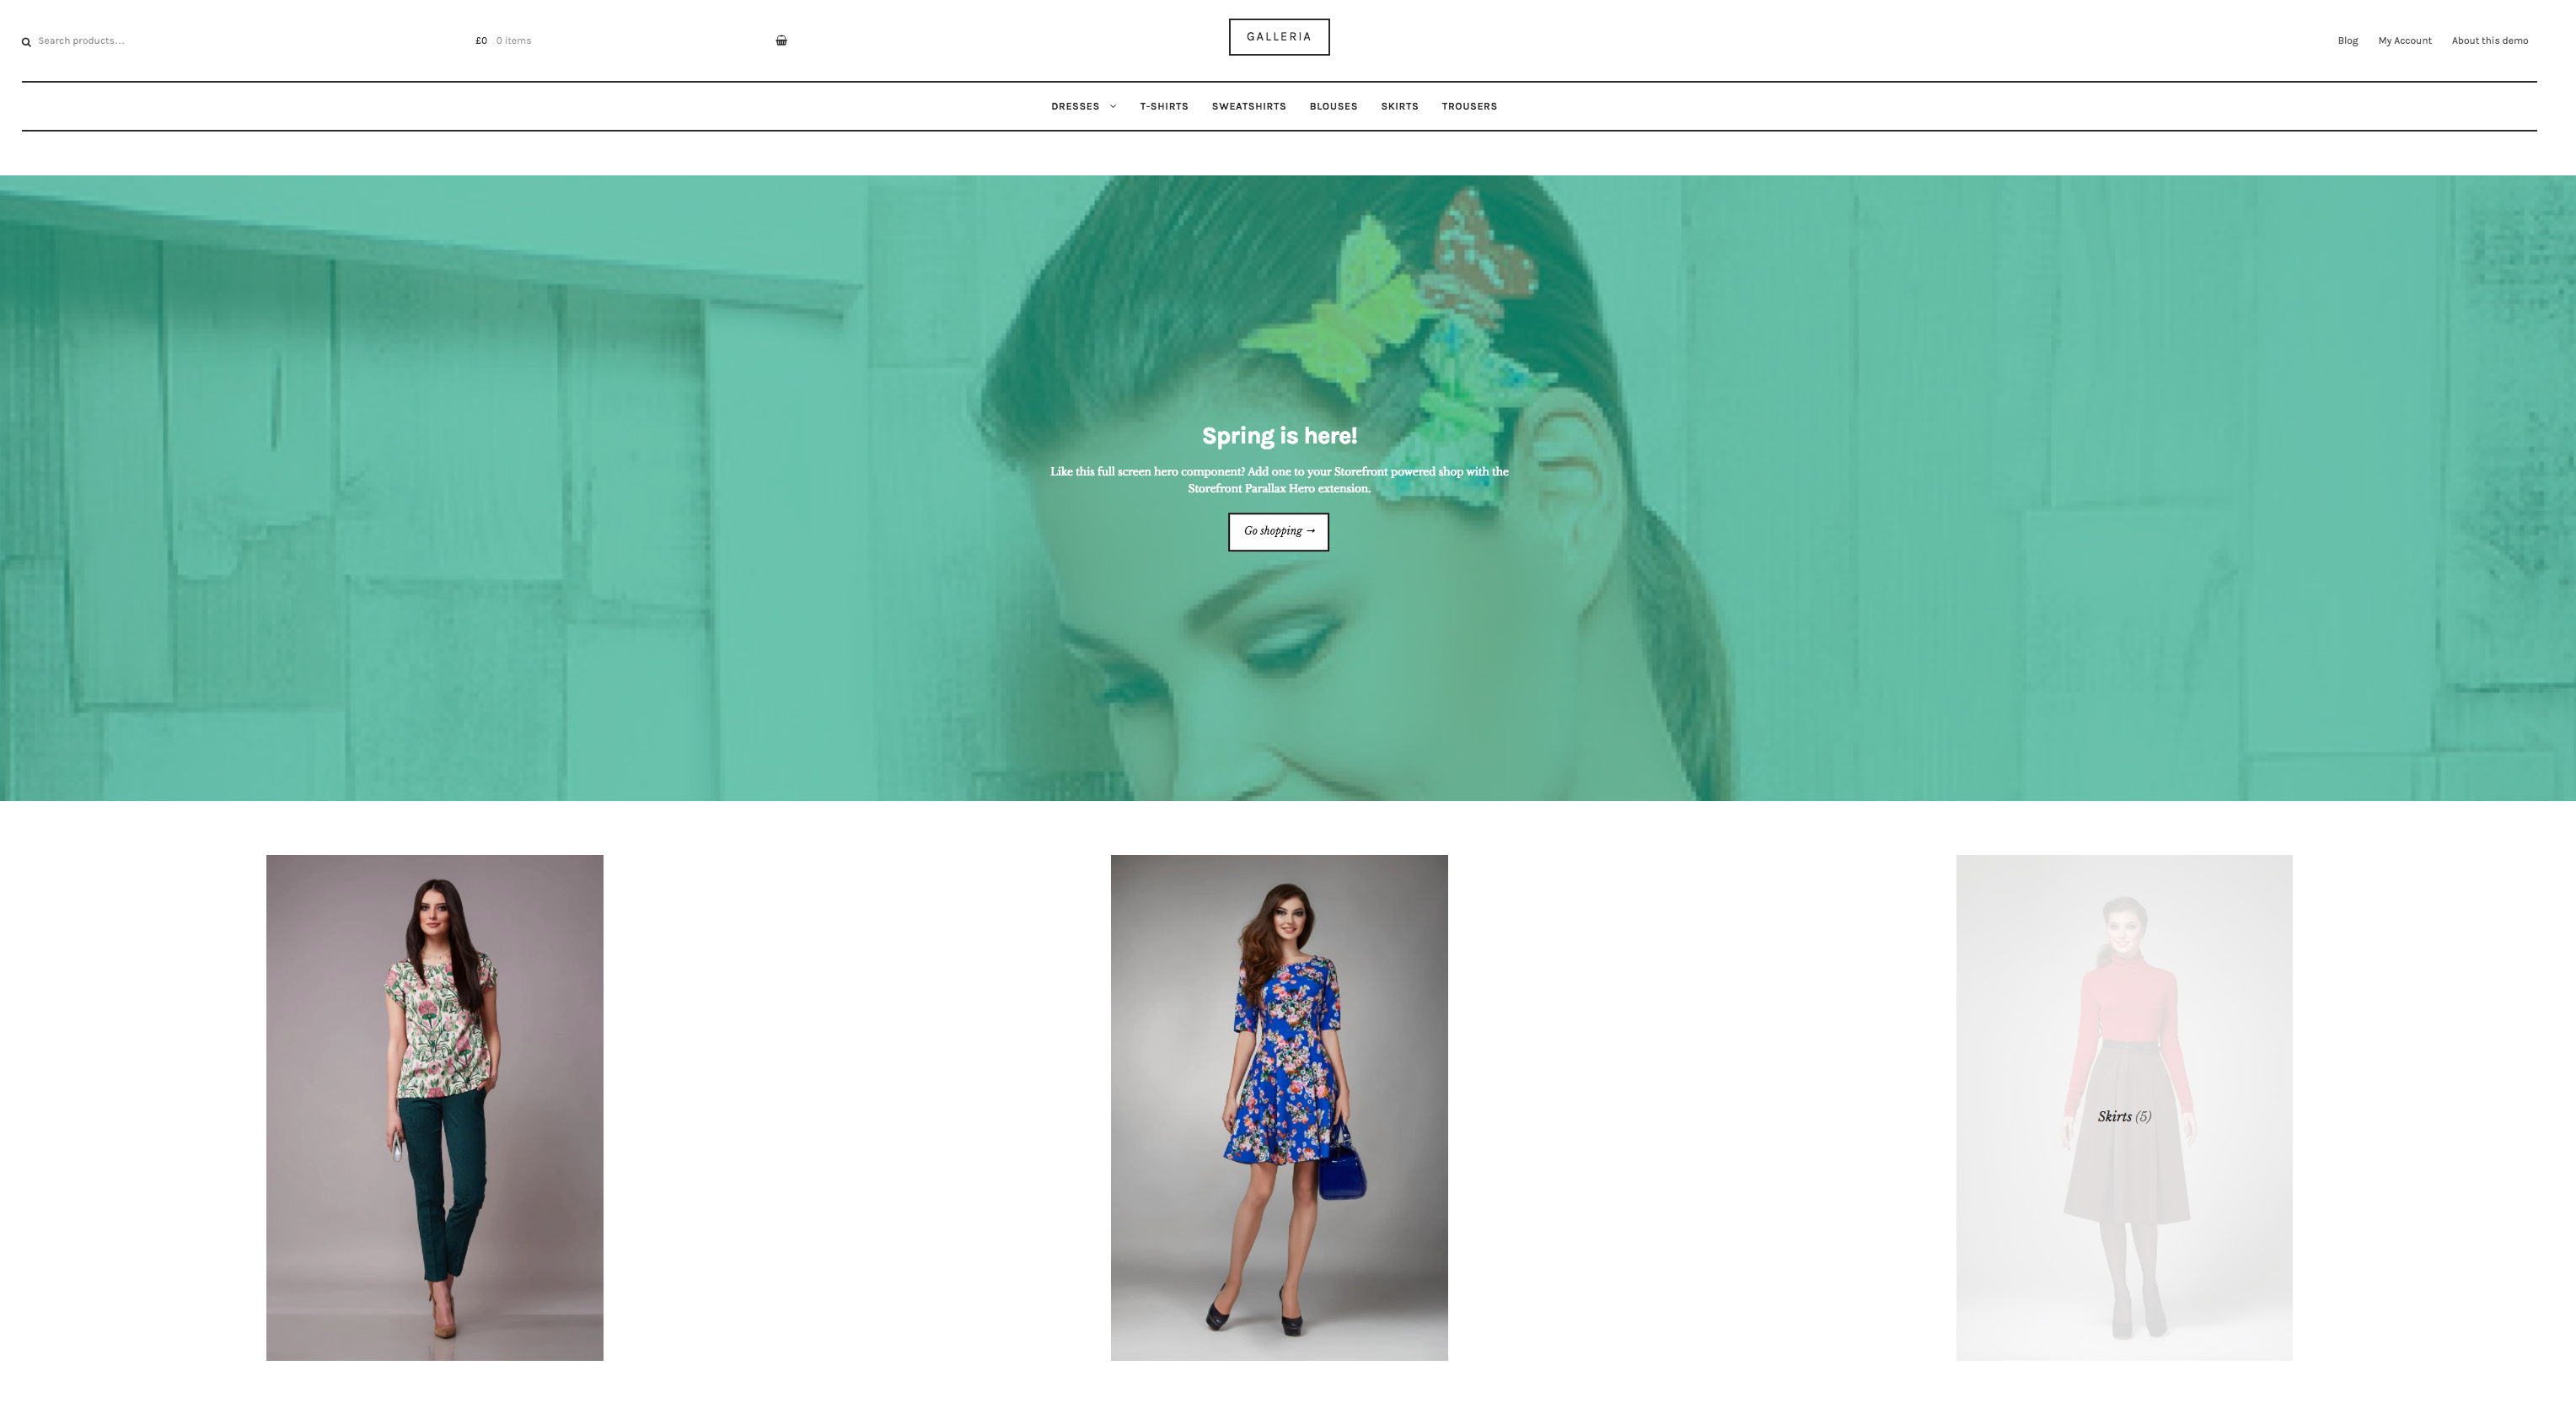
Task: Select the Skirts navigation tab
Action: [1398, 105]
